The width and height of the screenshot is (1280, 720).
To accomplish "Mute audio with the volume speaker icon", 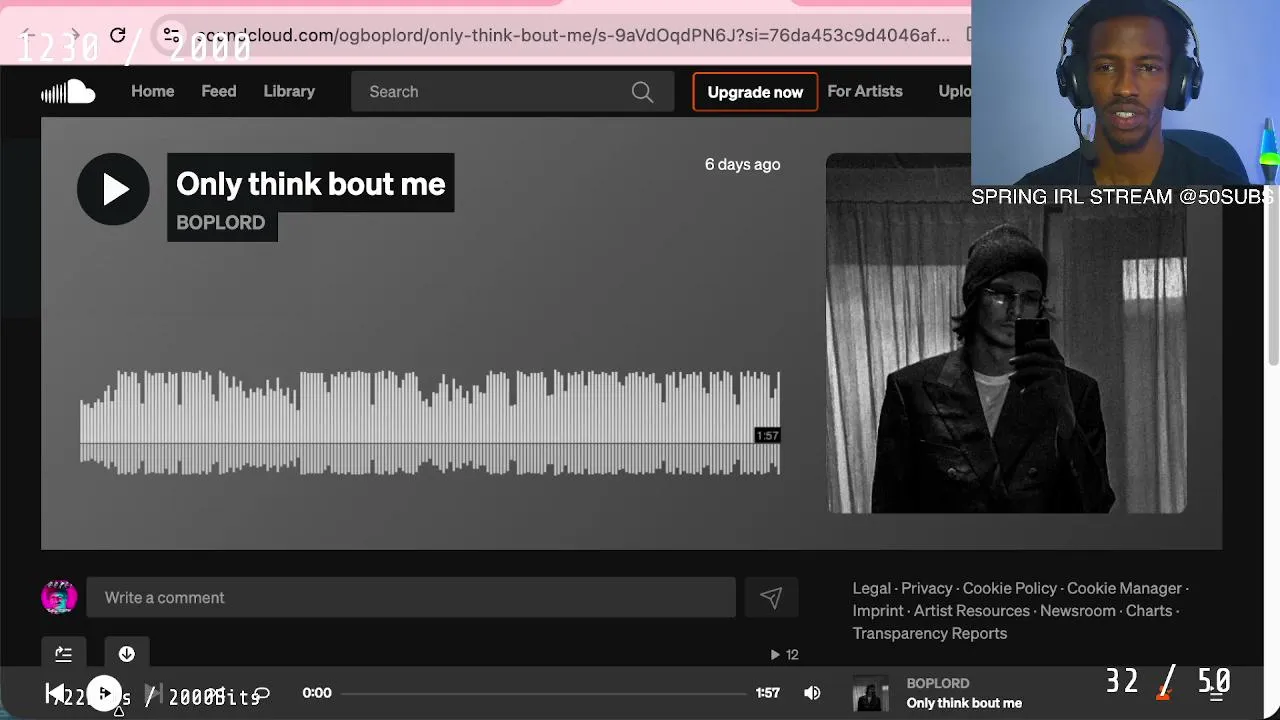I will pyautogui.click(x=812, y=693).
